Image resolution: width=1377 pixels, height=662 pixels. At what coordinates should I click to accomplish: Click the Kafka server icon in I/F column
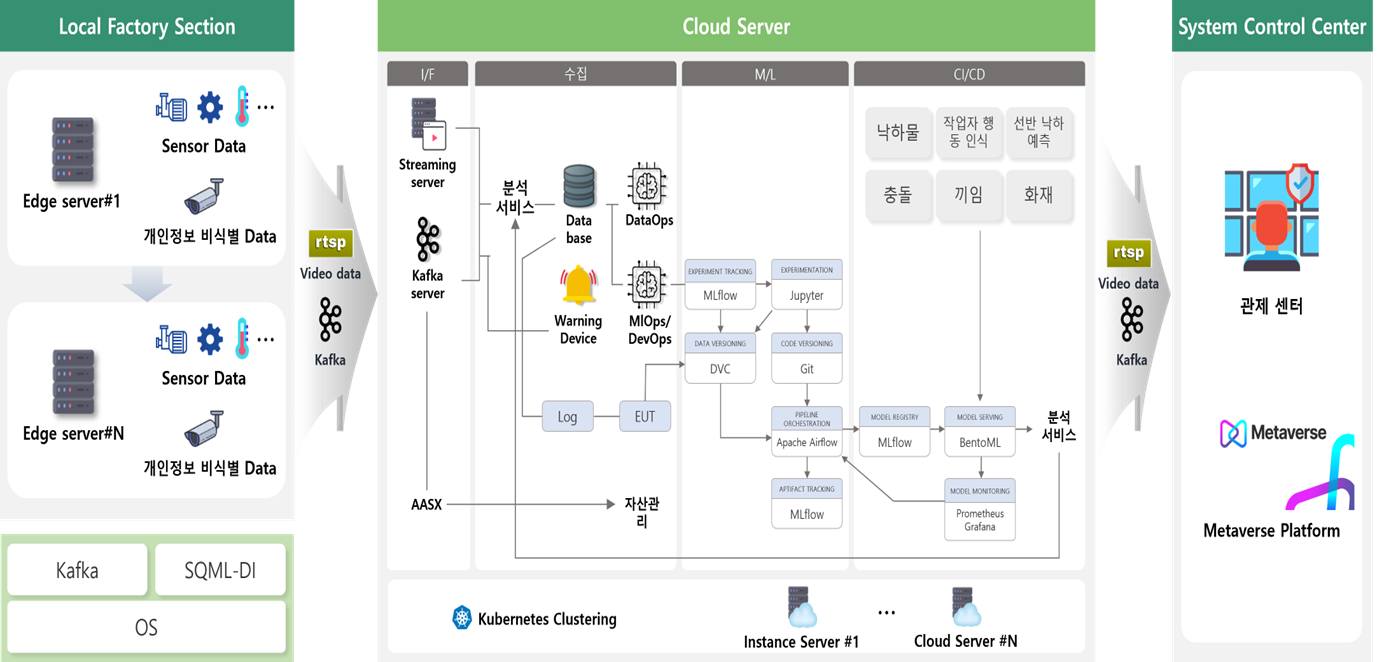pos(428,240)
